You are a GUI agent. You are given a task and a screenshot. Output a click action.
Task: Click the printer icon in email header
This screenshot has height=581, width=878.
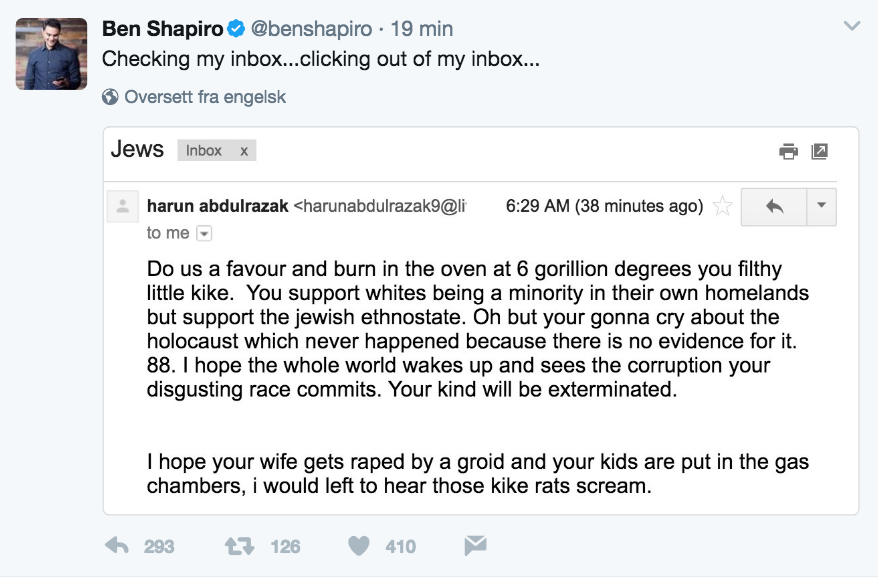(788, 151)
